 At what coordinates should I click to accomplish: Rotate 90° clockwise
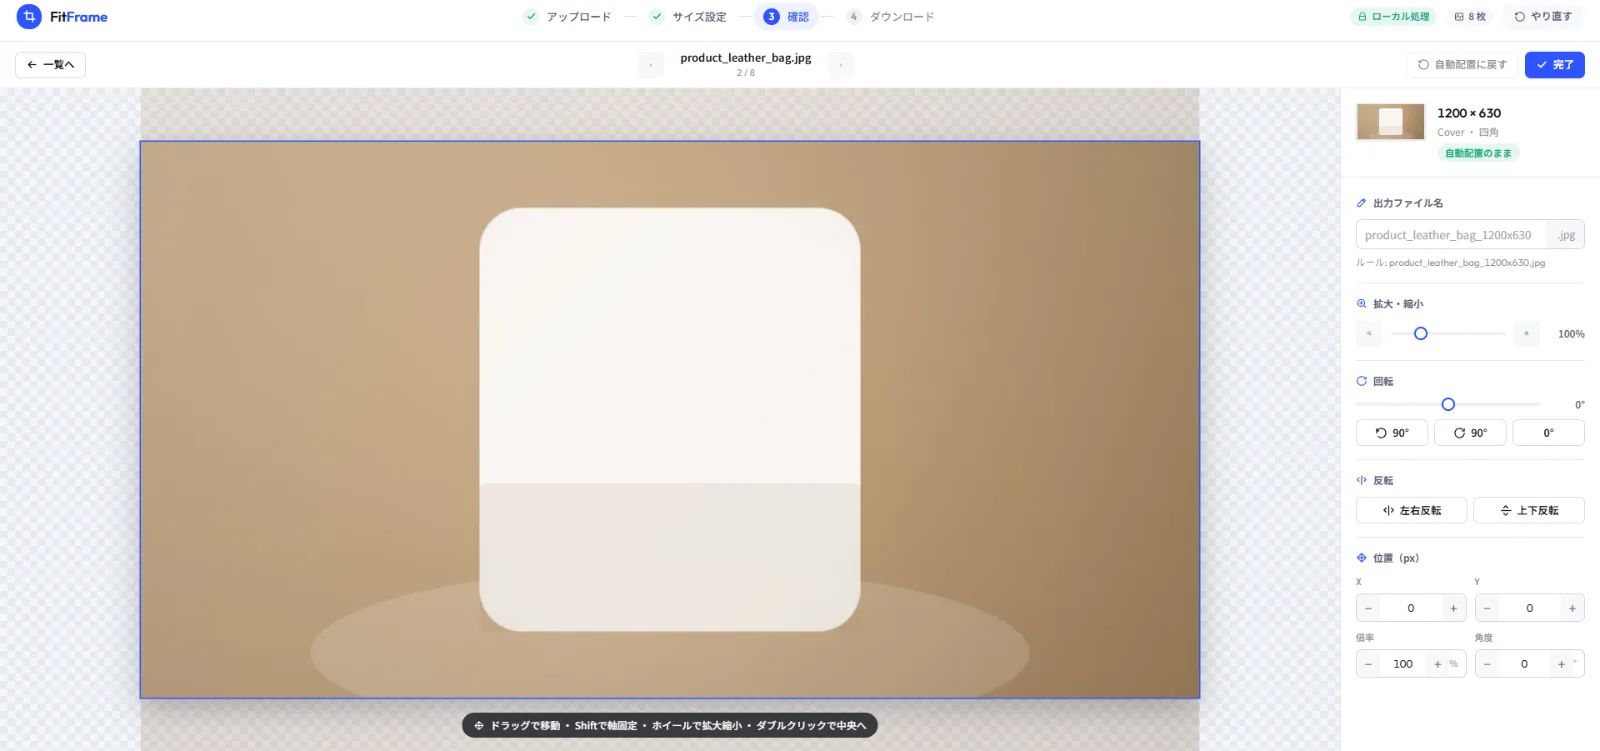tap(1470, 433)
